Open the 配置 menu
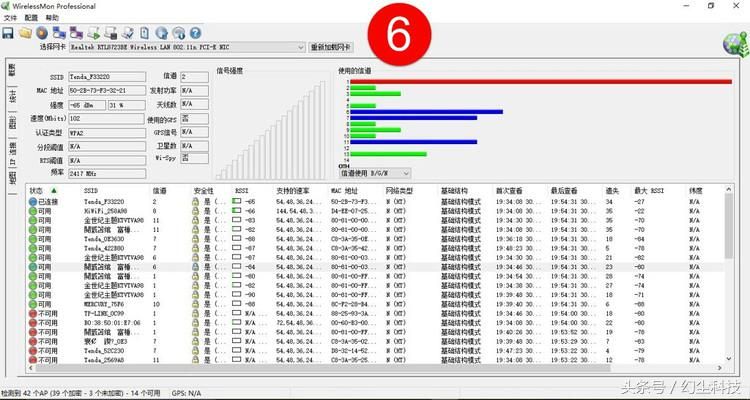Viewport: 750px width, 400px height. pos(31,18)
